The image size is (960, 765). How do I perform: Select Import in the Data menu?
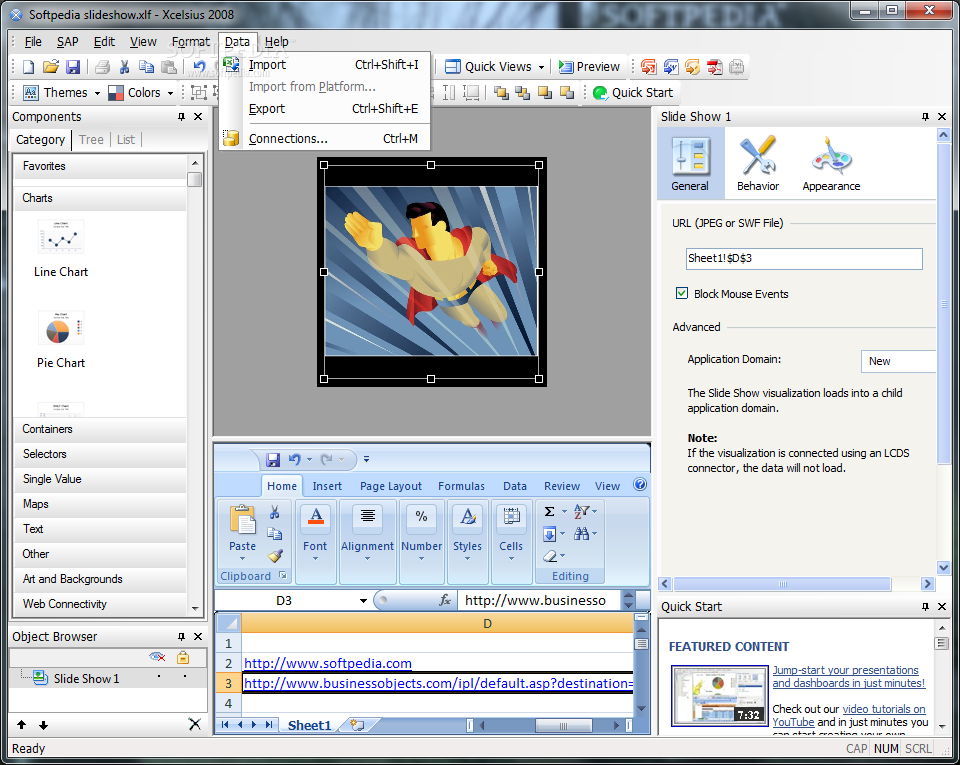pos(324,65)
